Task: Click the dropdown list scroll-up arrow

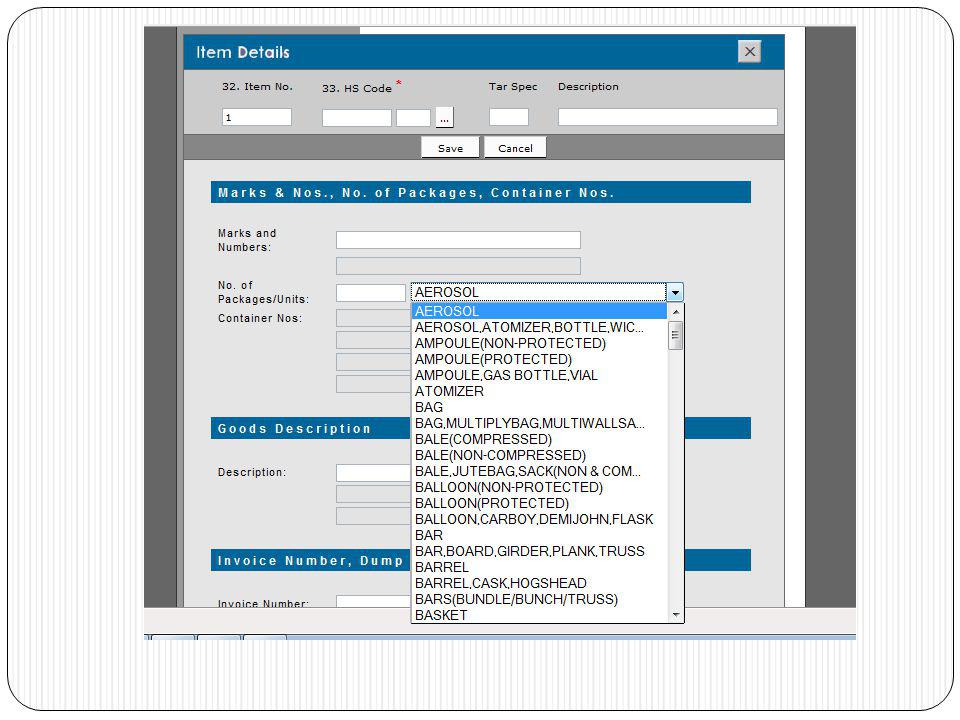Action: (675, 312)
